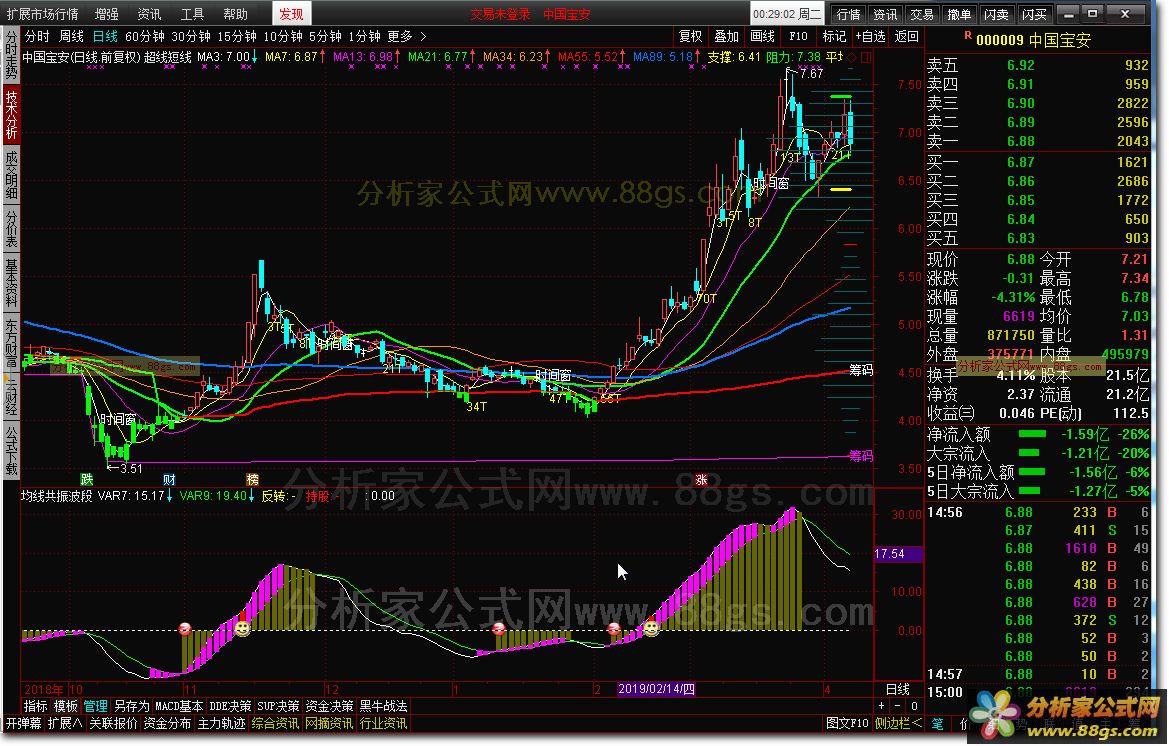Click the 0 reset button beside the chart zoom controls
This screenshot has width=1169, height=746.
click(913, 707)
